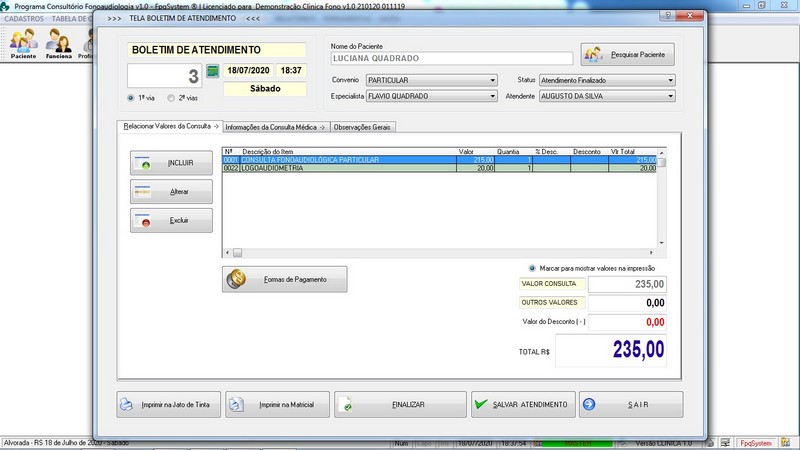Screen dimensions: 800x450
Task: Click the Excluir item button
Action: point(171,220)
